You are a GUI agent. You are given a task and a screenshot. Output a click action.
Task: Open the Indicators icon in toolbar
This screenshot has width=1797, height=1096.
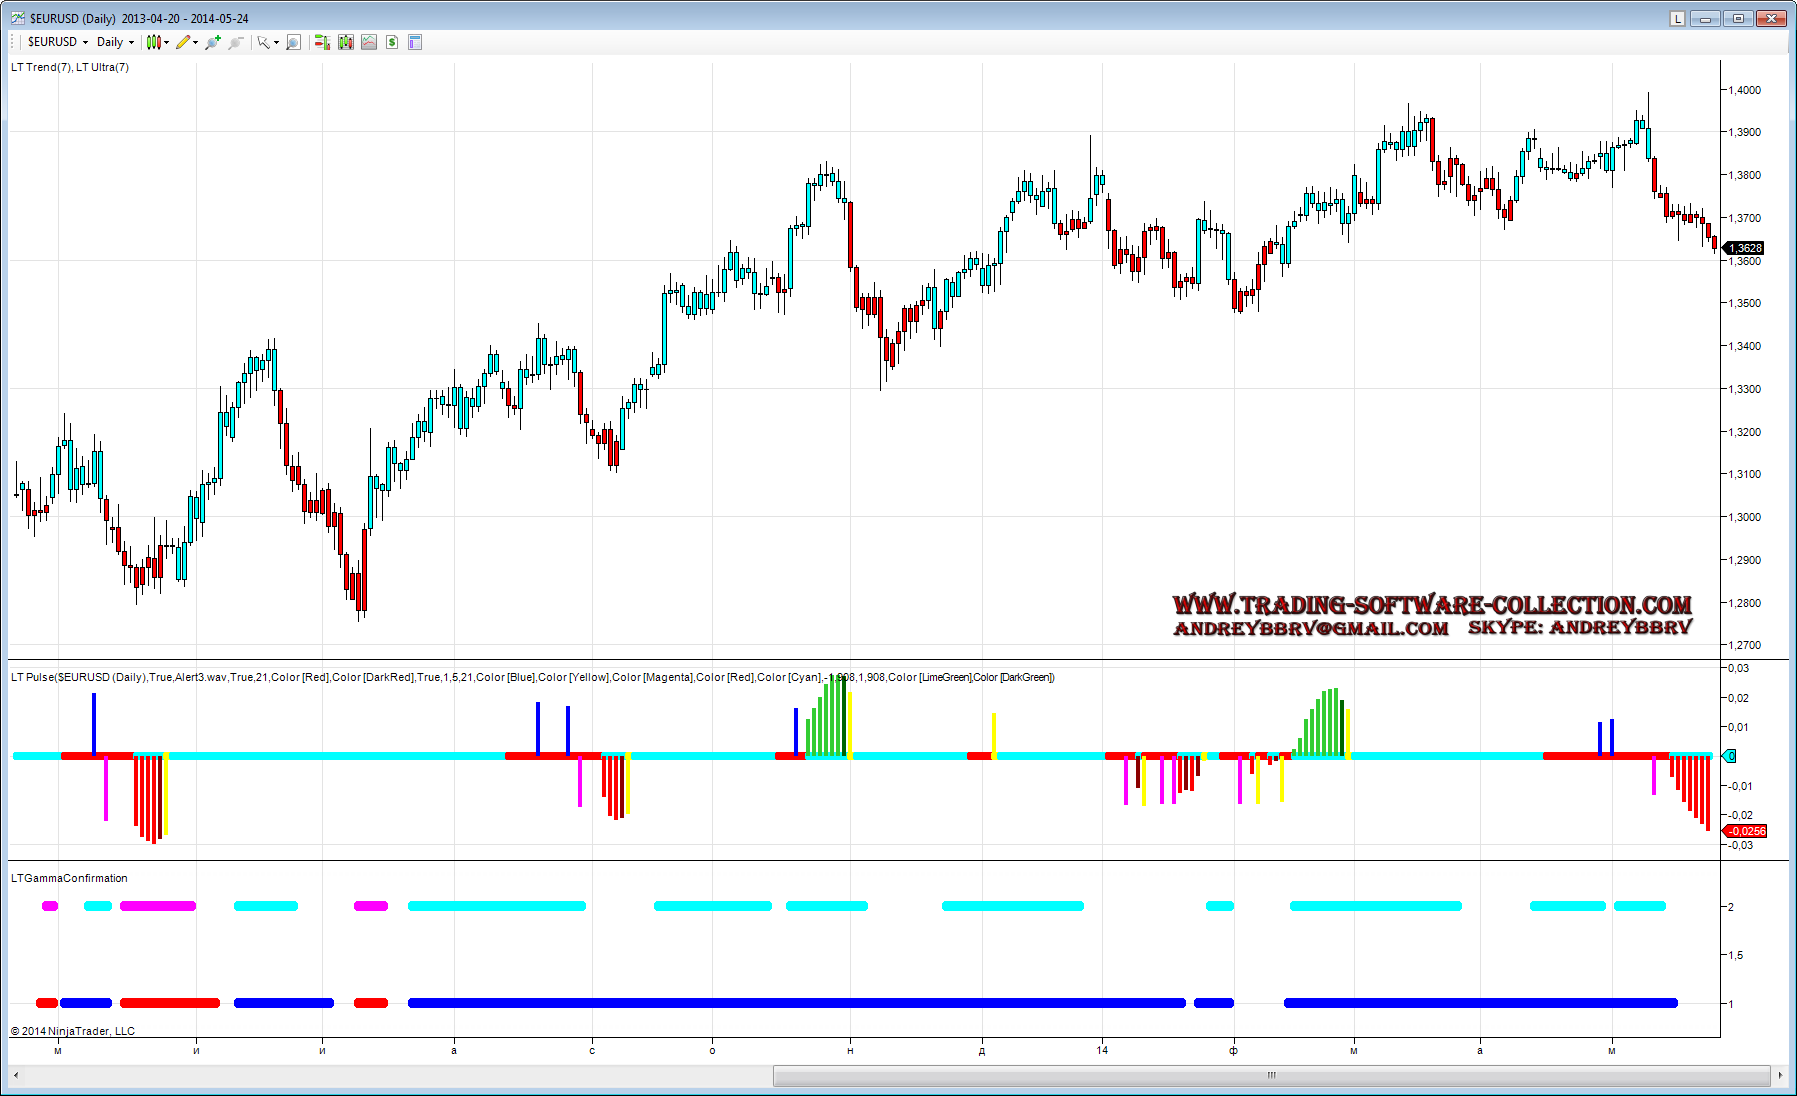coord(369,42)
